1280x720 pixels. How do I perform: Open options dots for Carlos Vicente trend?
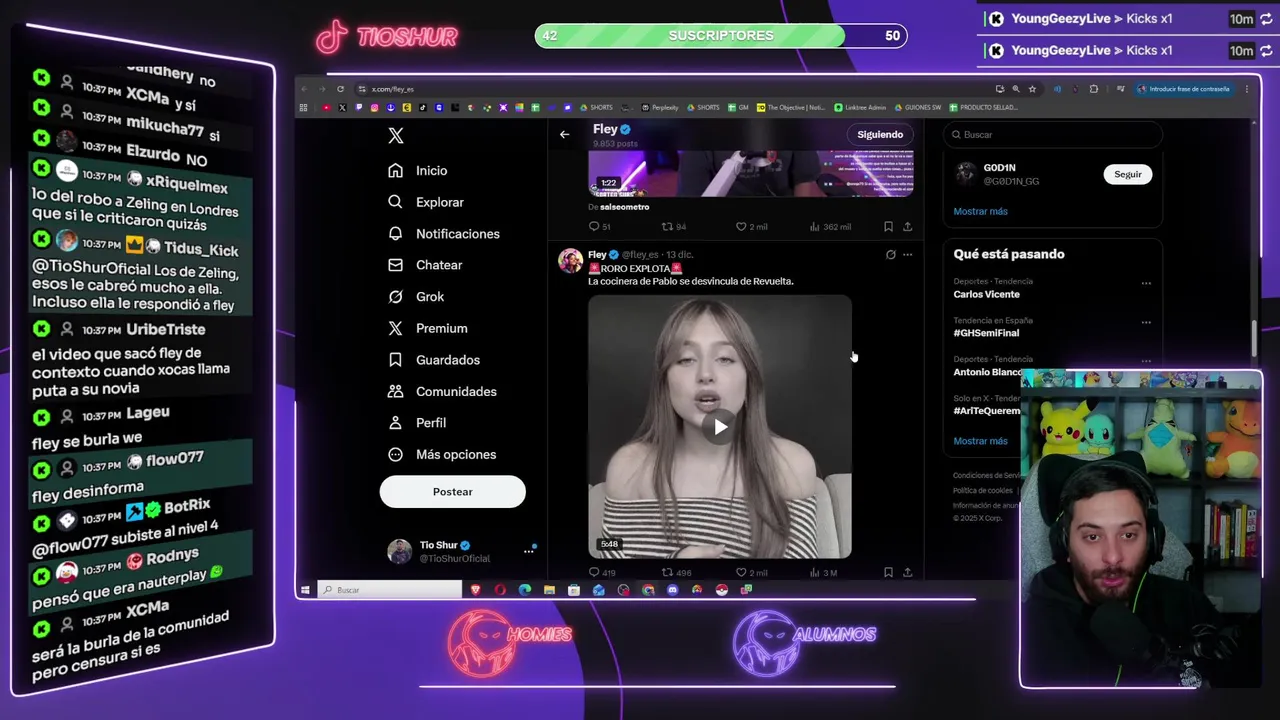(x=1146, y=283)
